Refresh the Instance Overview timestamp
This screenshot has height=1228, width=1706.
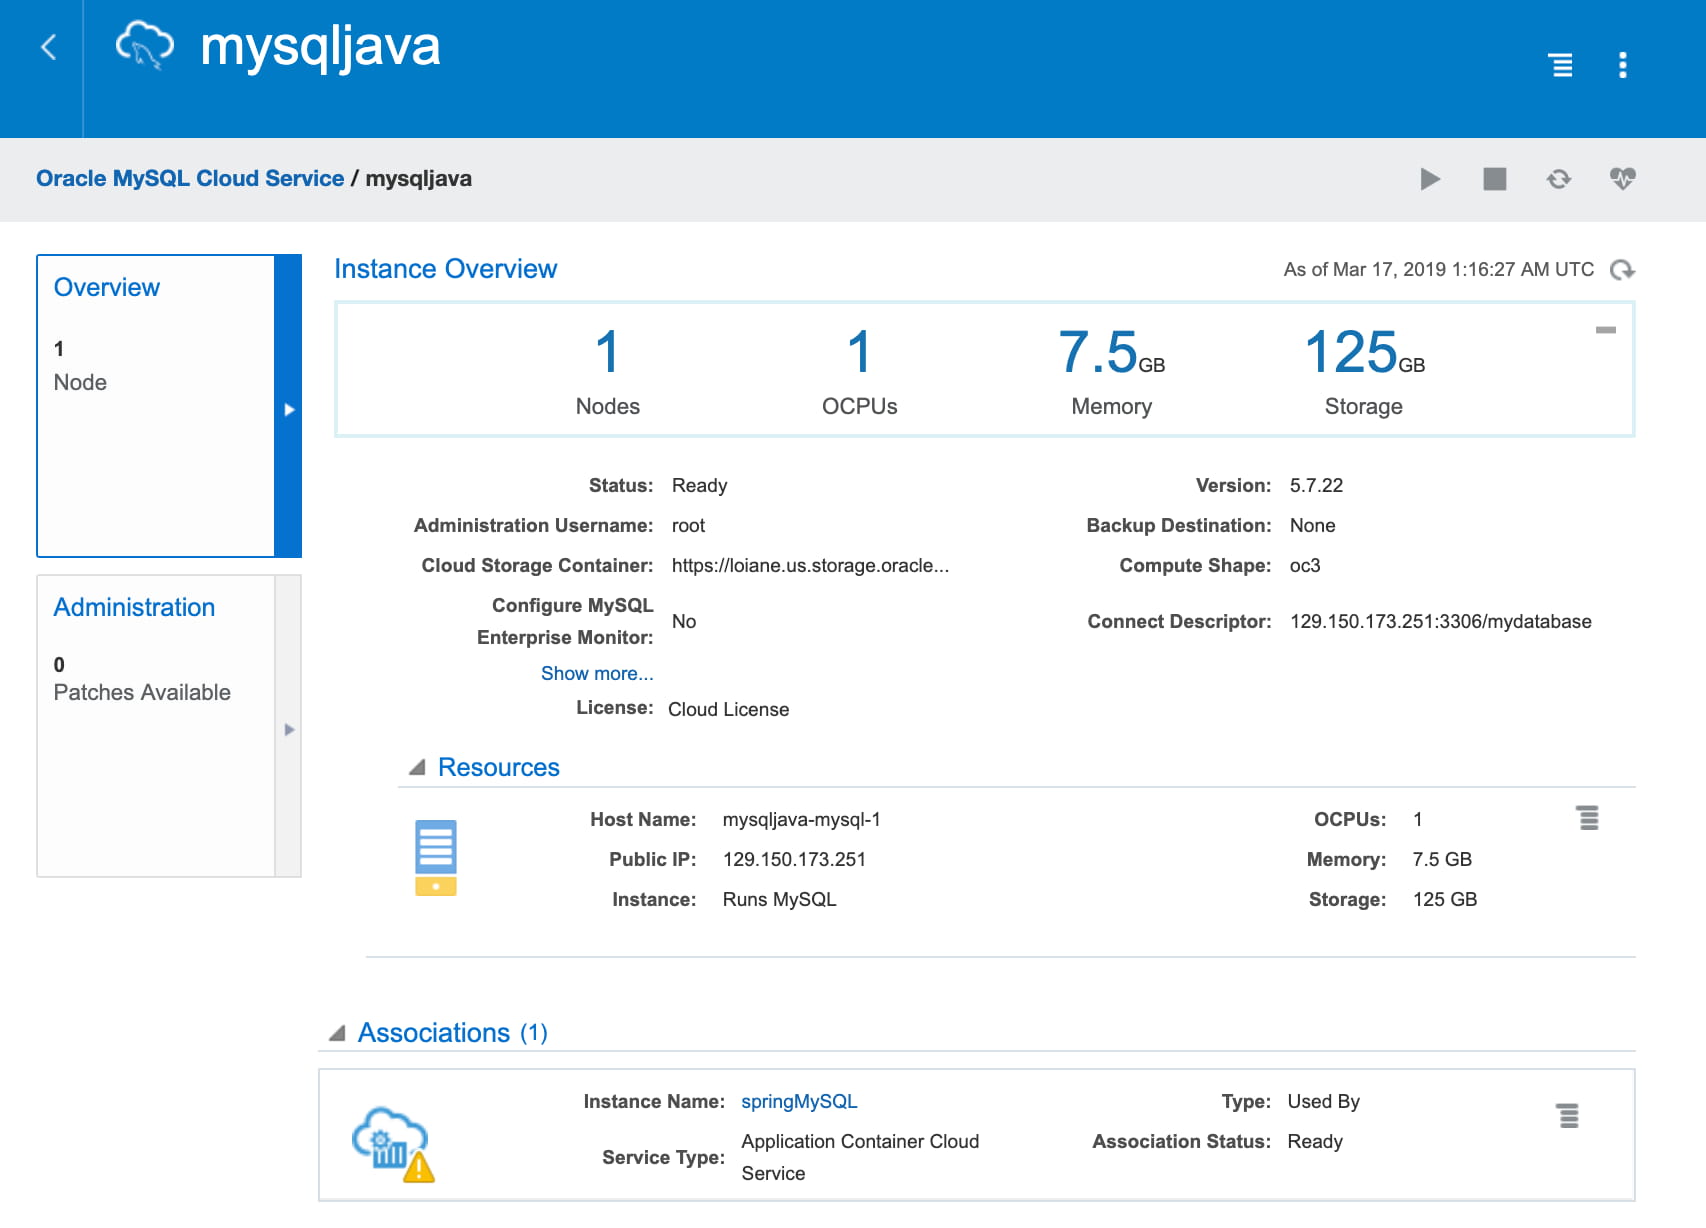pyautogui.click(x=1622, y=270)
